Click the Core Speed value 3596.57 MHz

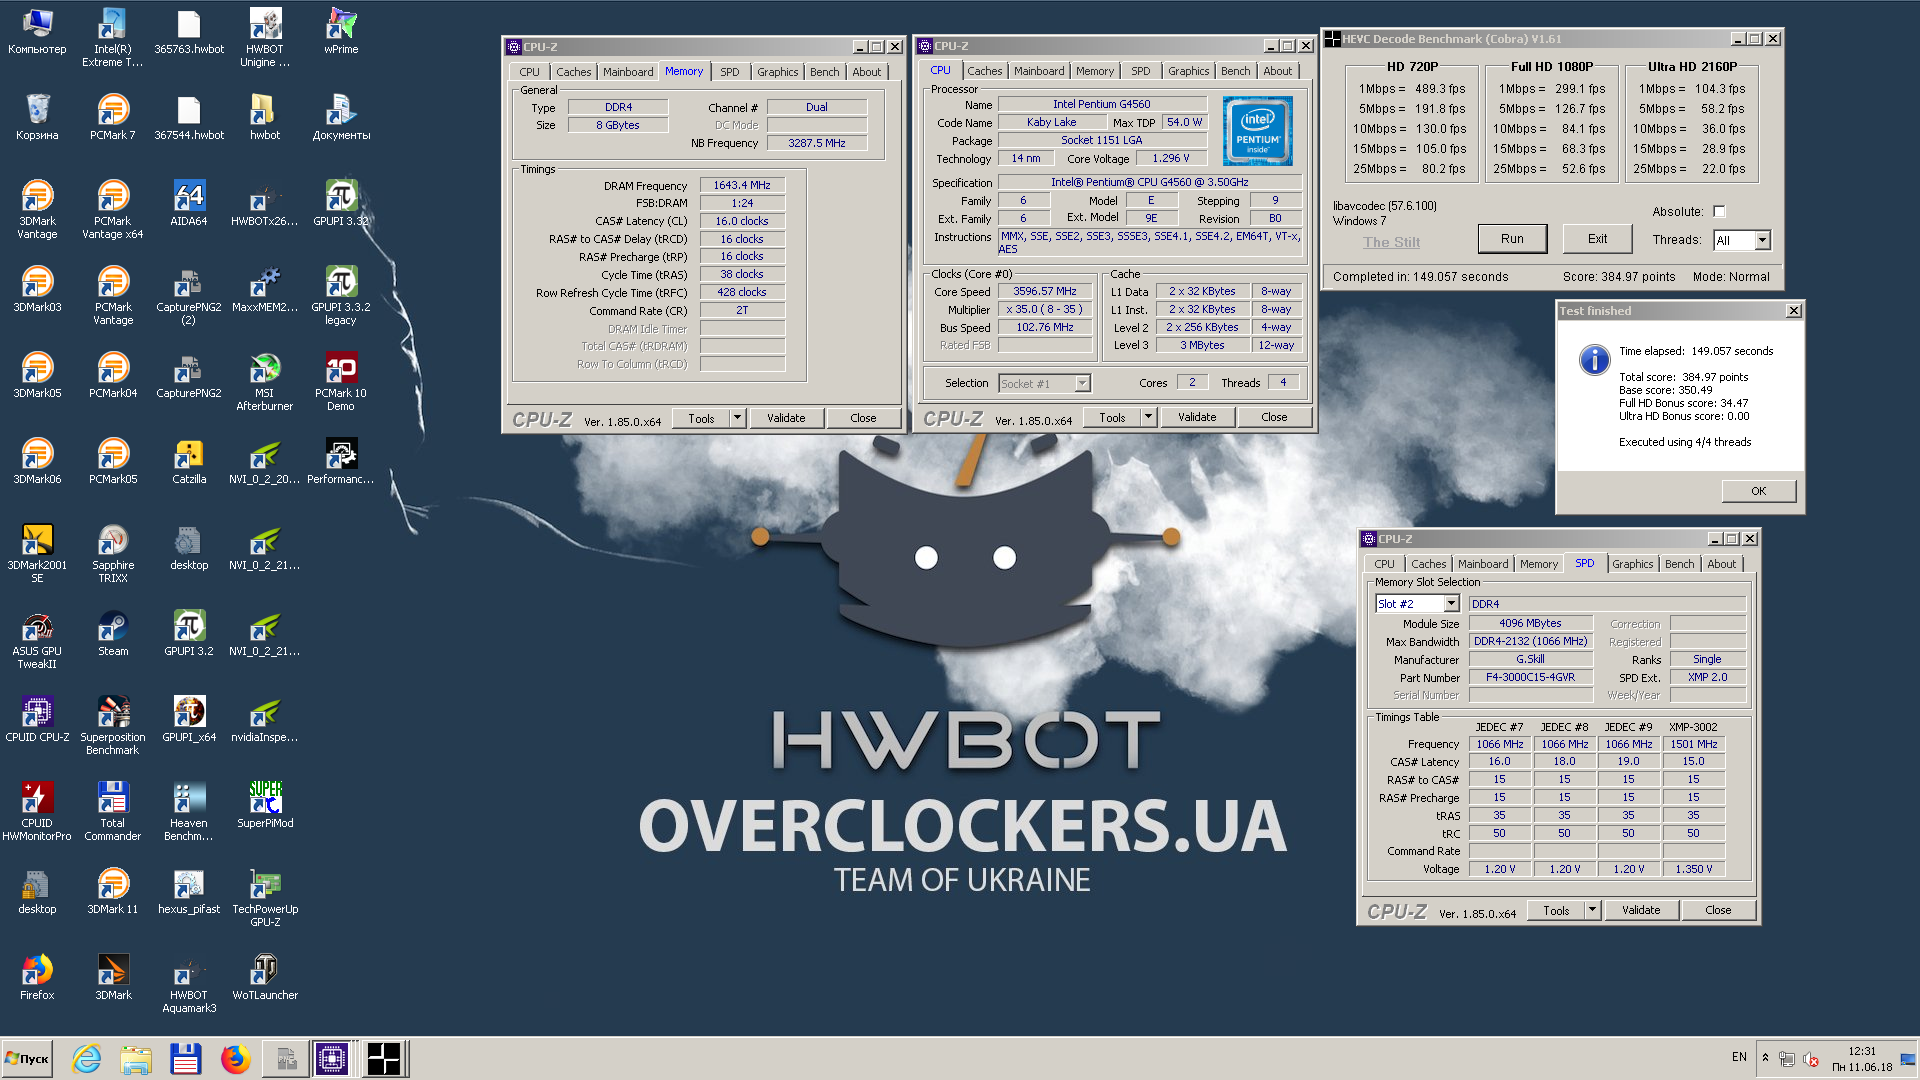coord(1044,292)
